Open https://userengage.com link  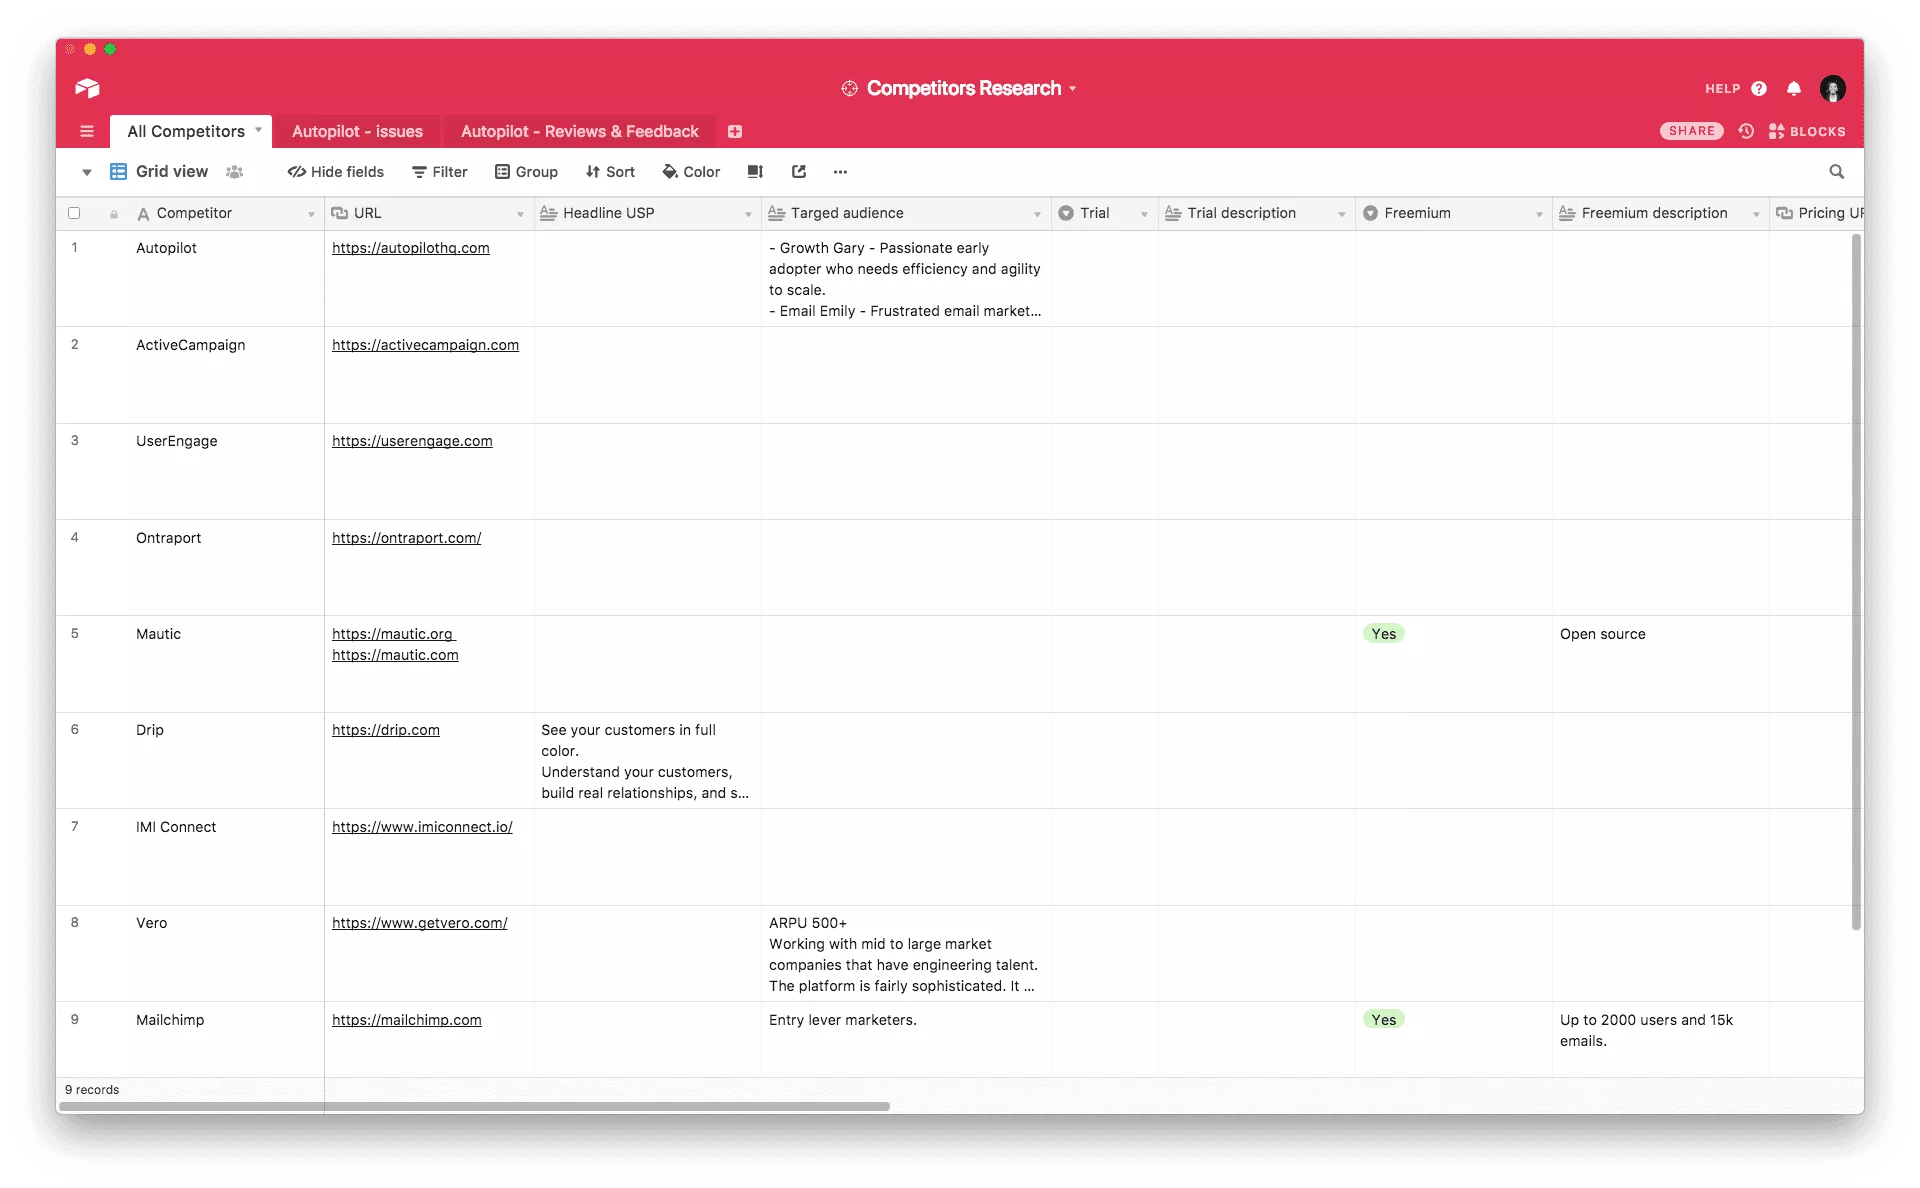point(412,441)
